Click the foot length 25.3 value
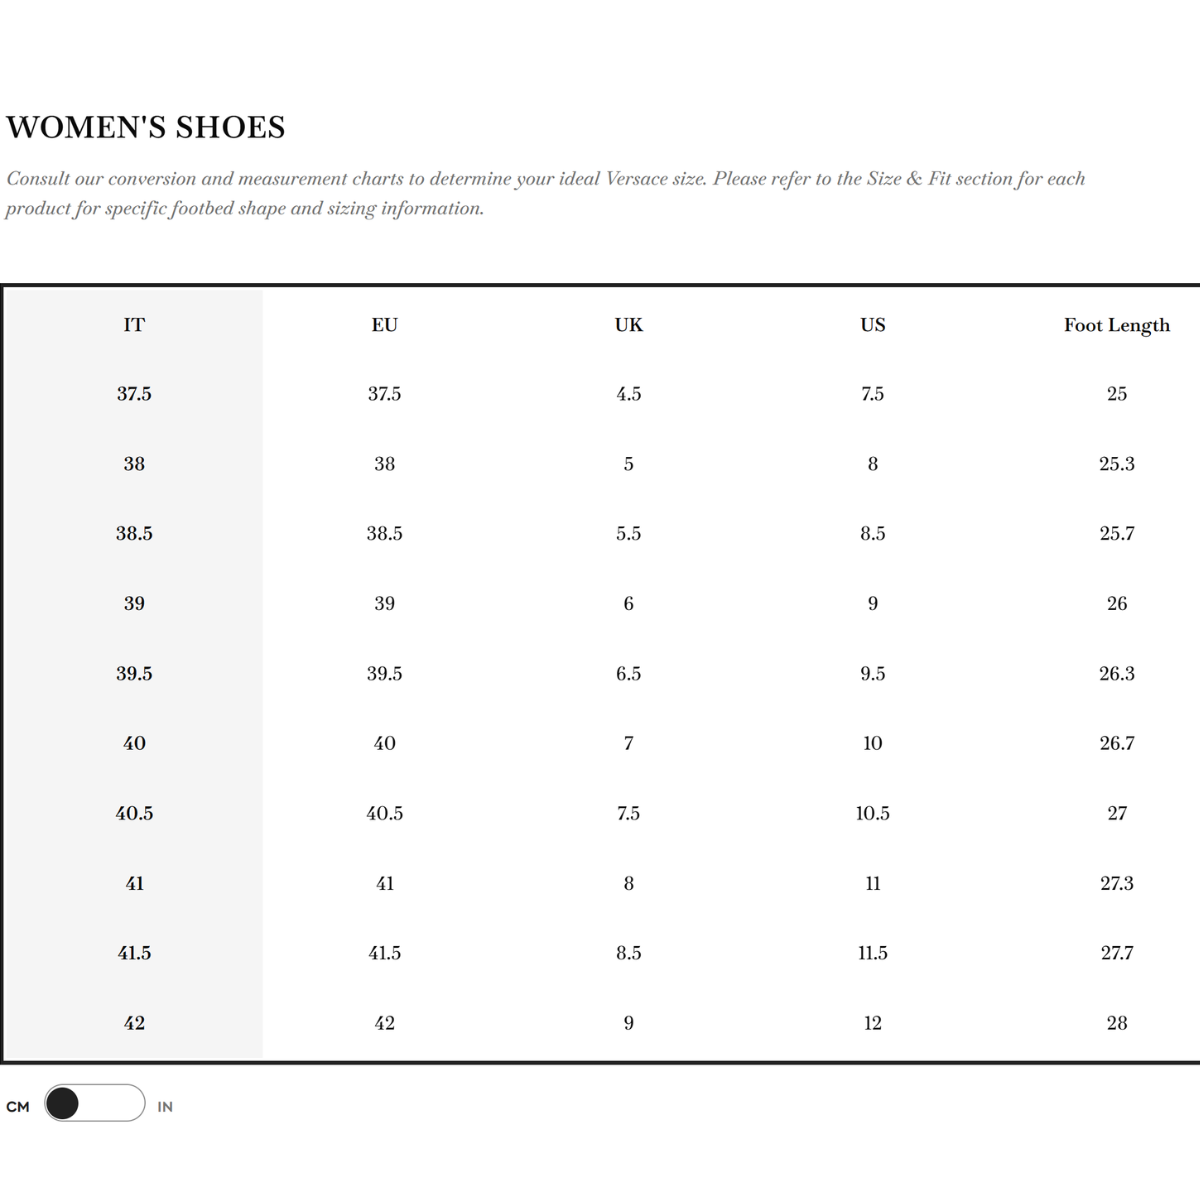 pos(1117,464)
